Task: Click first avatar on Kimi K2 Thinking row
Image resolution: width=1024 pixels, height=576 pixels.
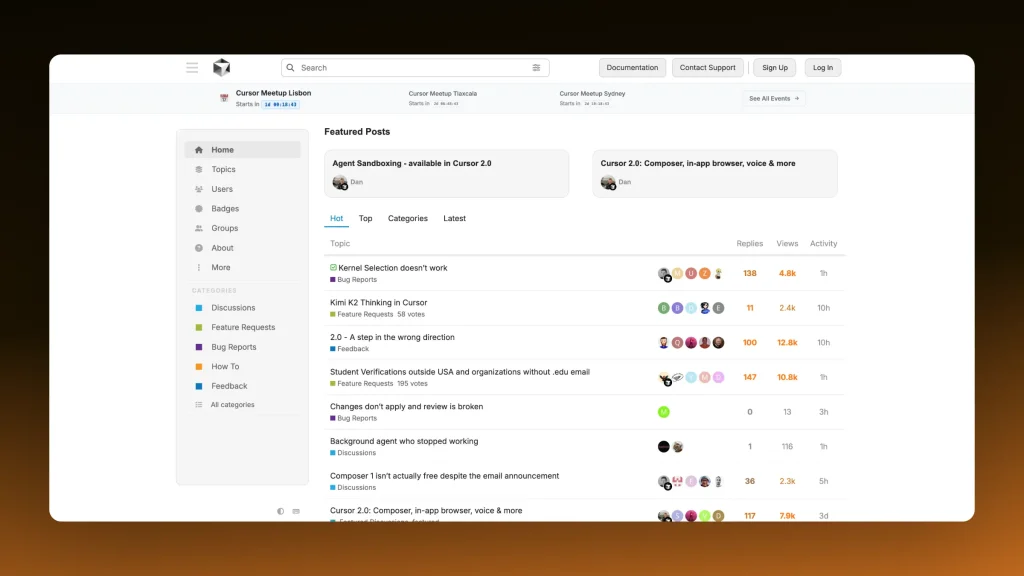Action: click(664, 308)
